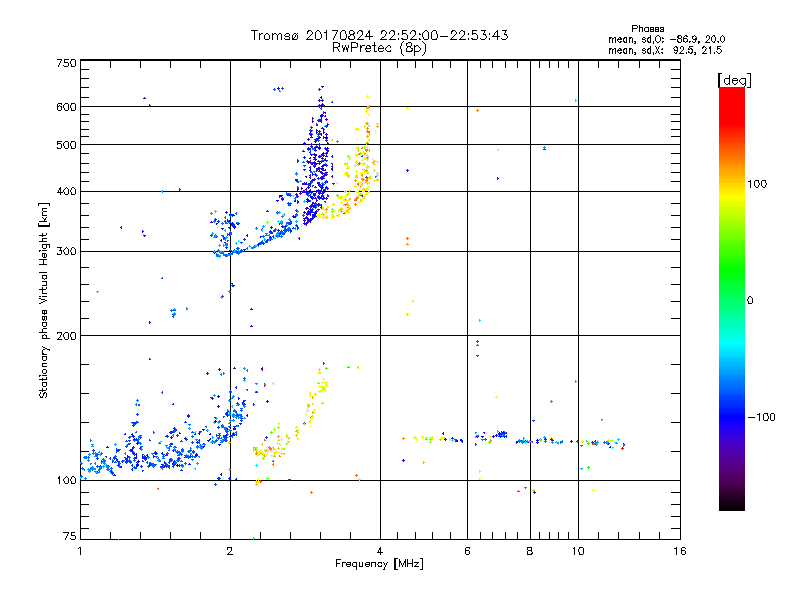Click the colorbar '-100' tick label

[761, 417]
